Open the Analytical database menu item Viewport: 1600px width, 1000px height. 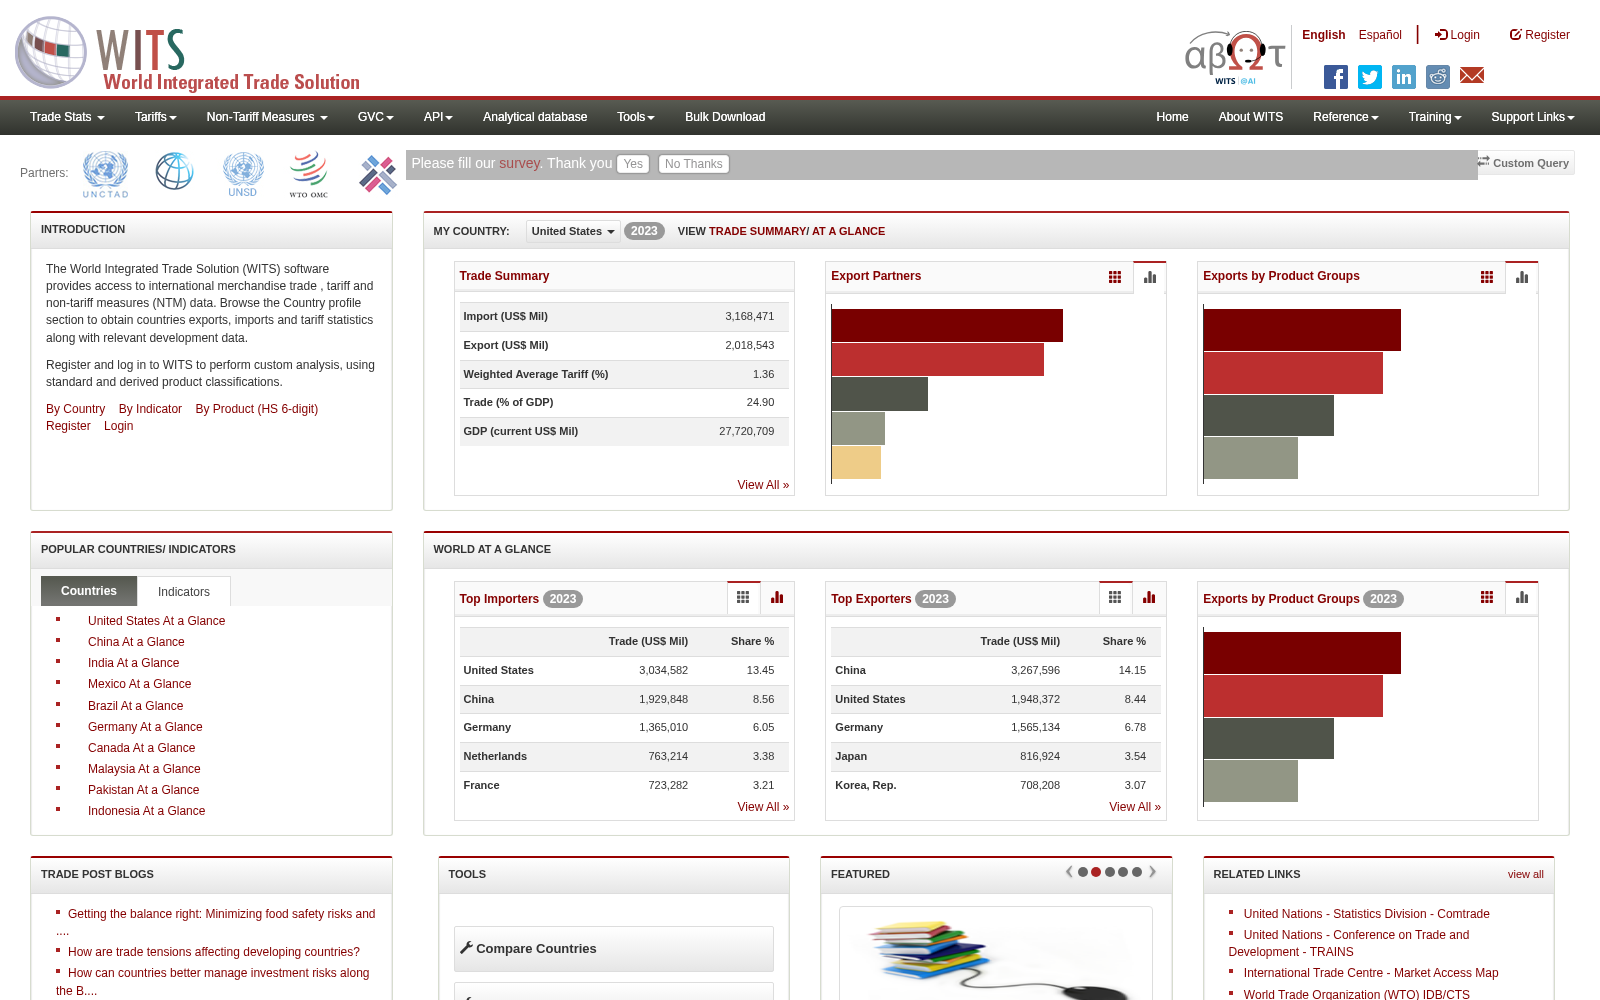(x=535, y=117)
